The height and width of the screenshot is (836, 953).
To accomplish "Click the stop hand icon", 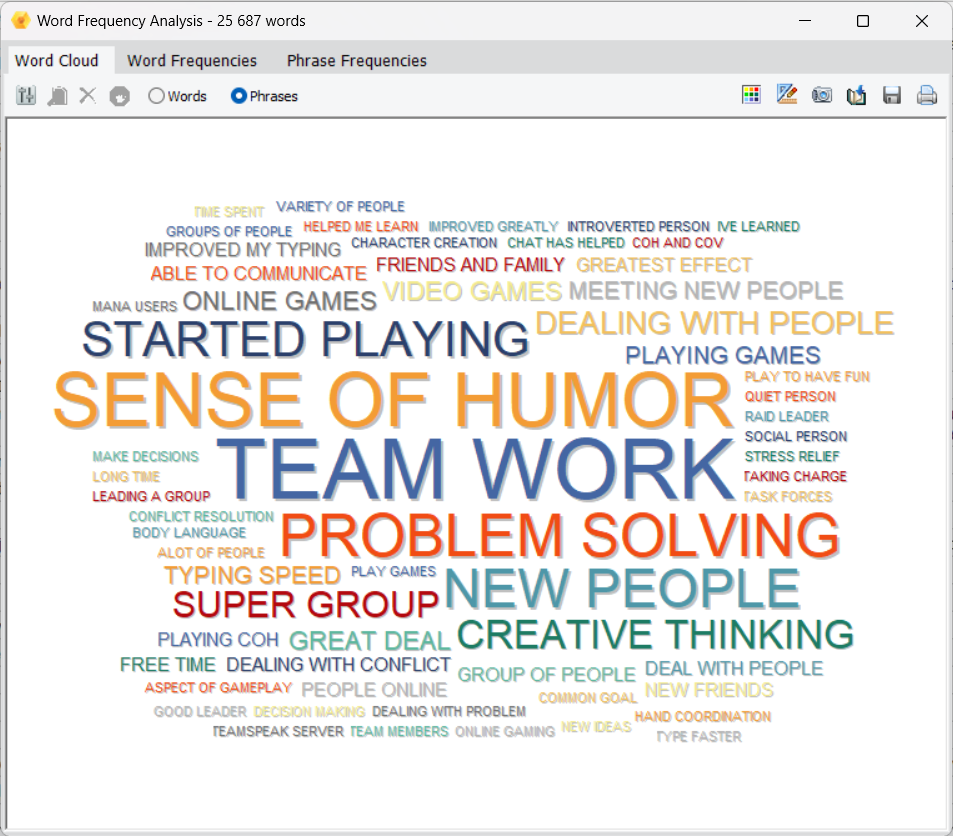I will [x=120, y=96].
